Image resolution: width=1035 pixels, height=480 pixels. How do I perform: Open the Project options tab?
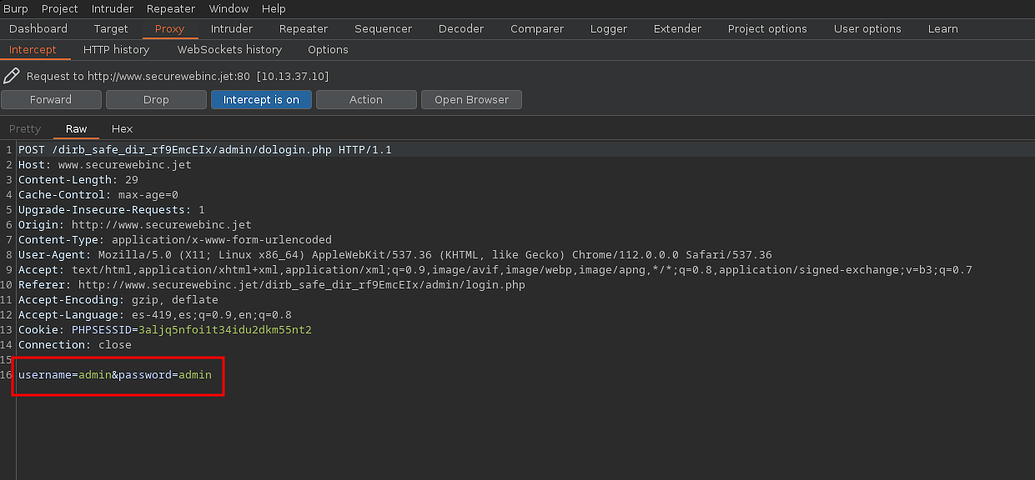(767, 29)
